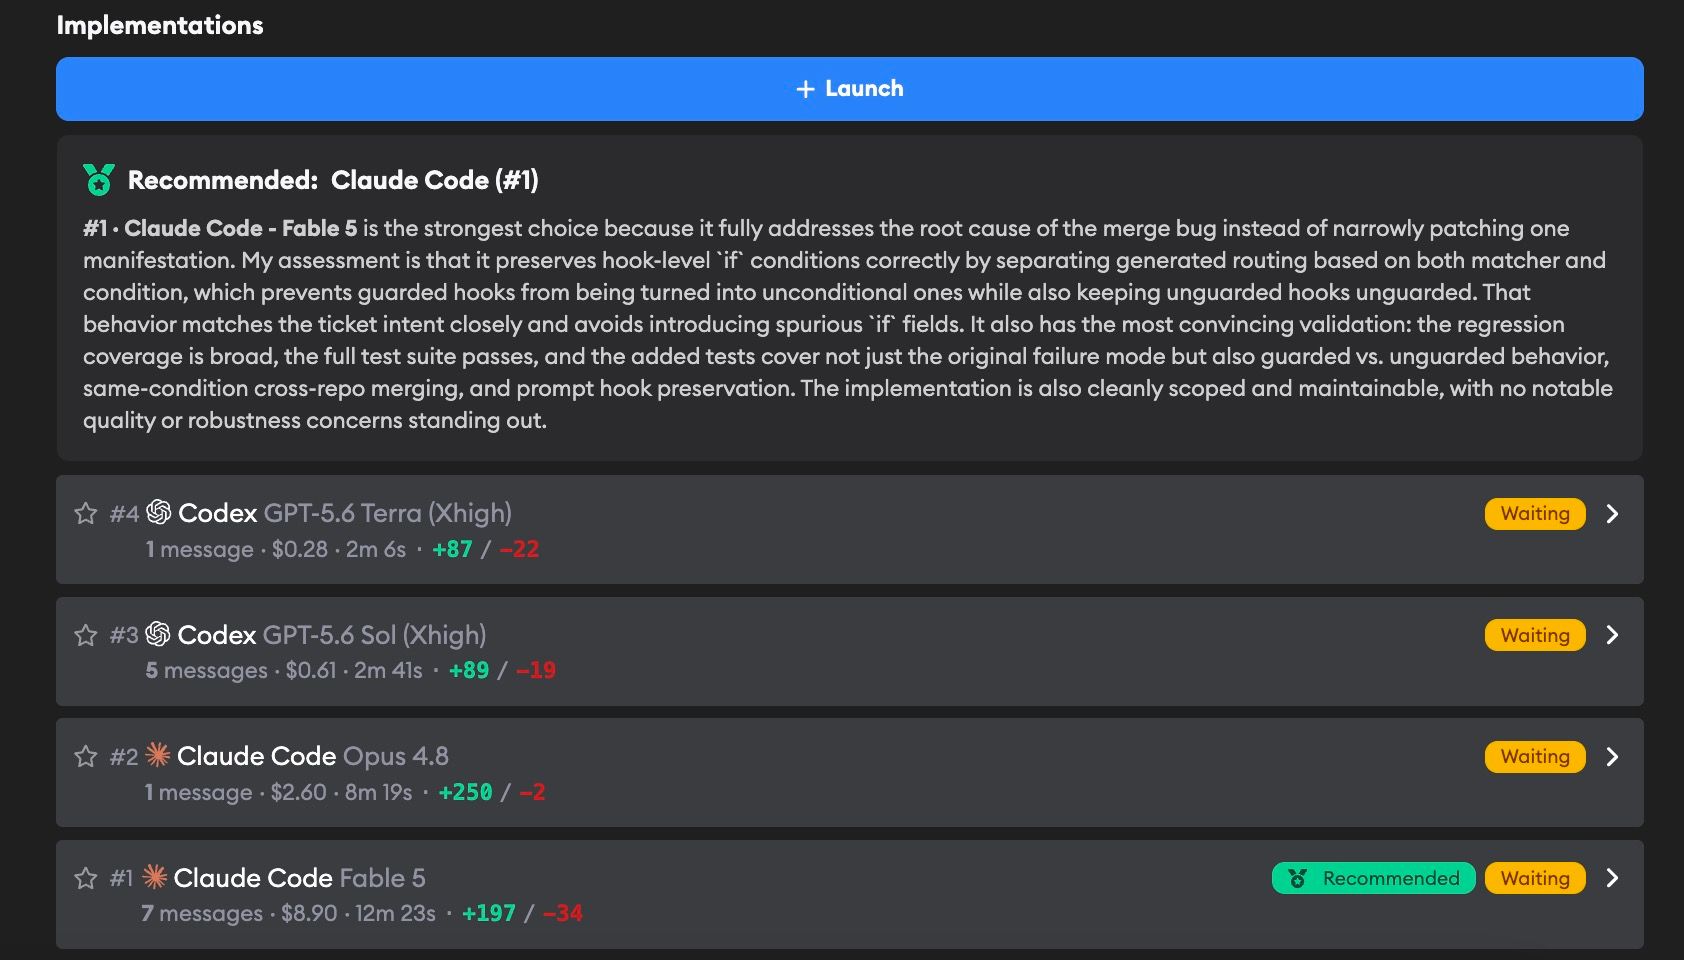
Task: Click the '+89' additions count
Action: [469, 670]
